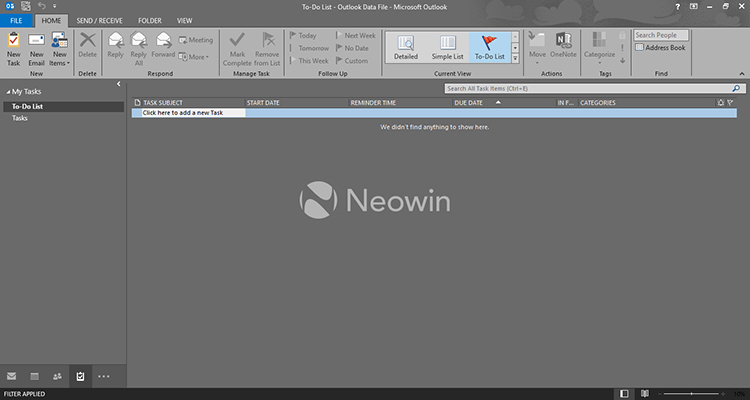Expand the Current View gallery options
750x400 pixels.
515,58
